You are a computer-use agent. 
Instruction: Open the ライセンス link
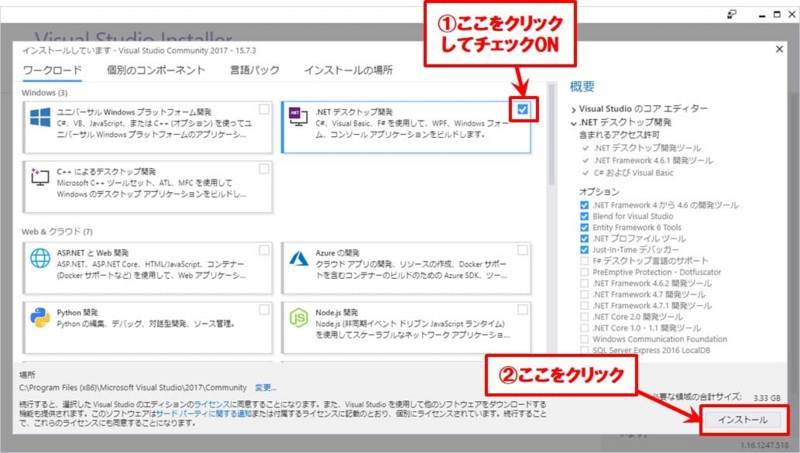pyautogui.click(x=212, y=404)
